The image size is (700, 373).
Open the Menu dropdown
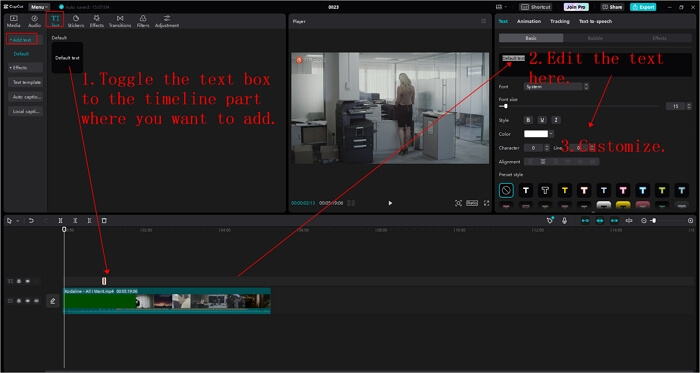click(39, 7)
